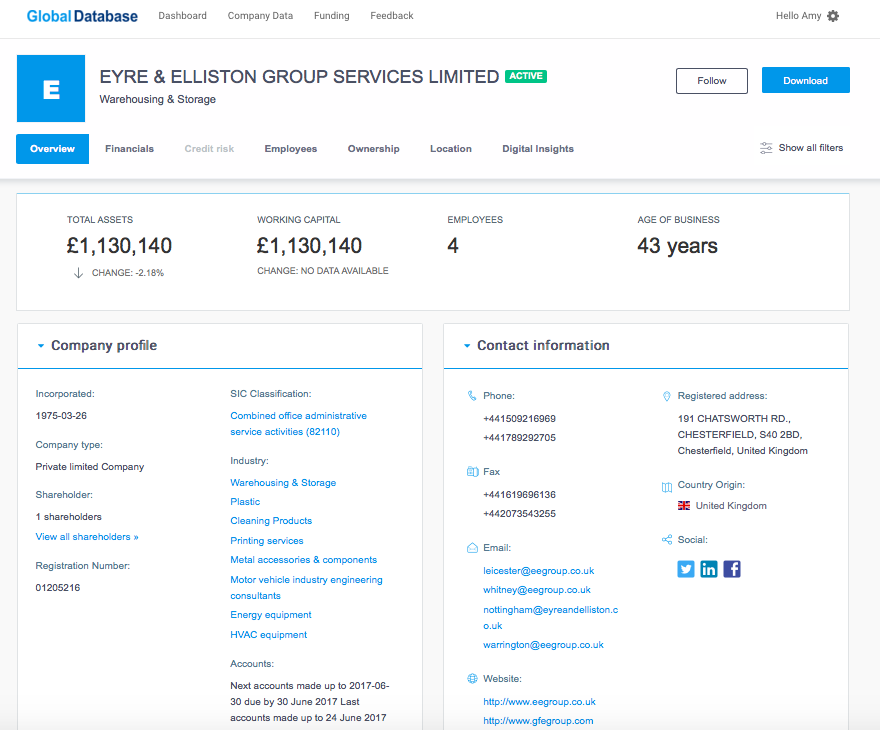The height and width of the screenshot is (730, 880).
Task: Click the 43 years age value
Action: (677, 246)
